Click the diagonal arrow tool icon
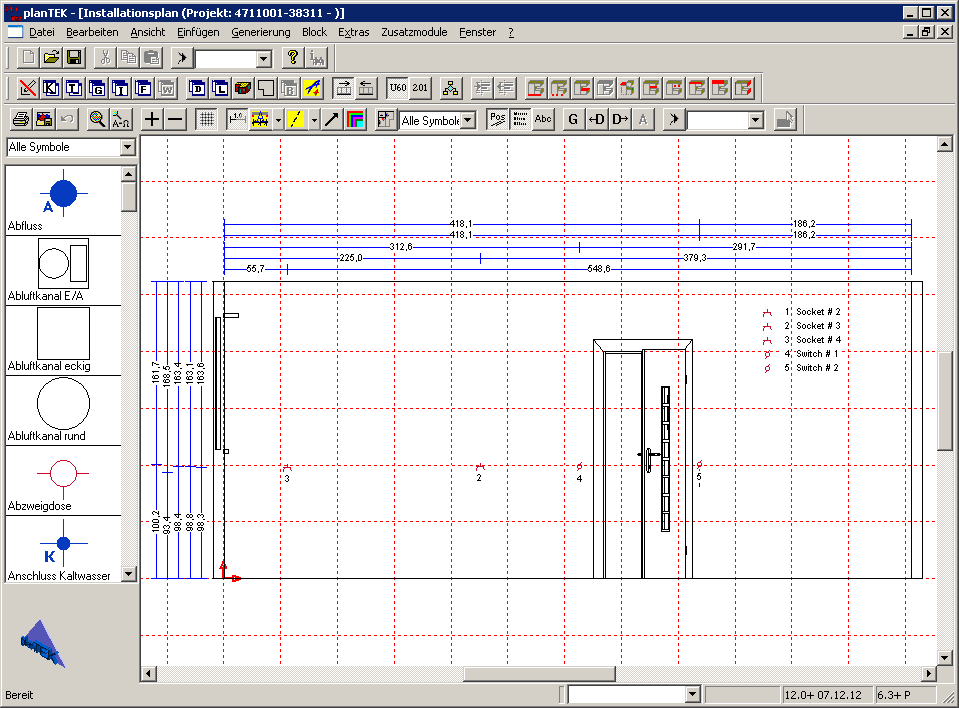The width and height of the screenshot is (959, 708). tap(331, 120)
